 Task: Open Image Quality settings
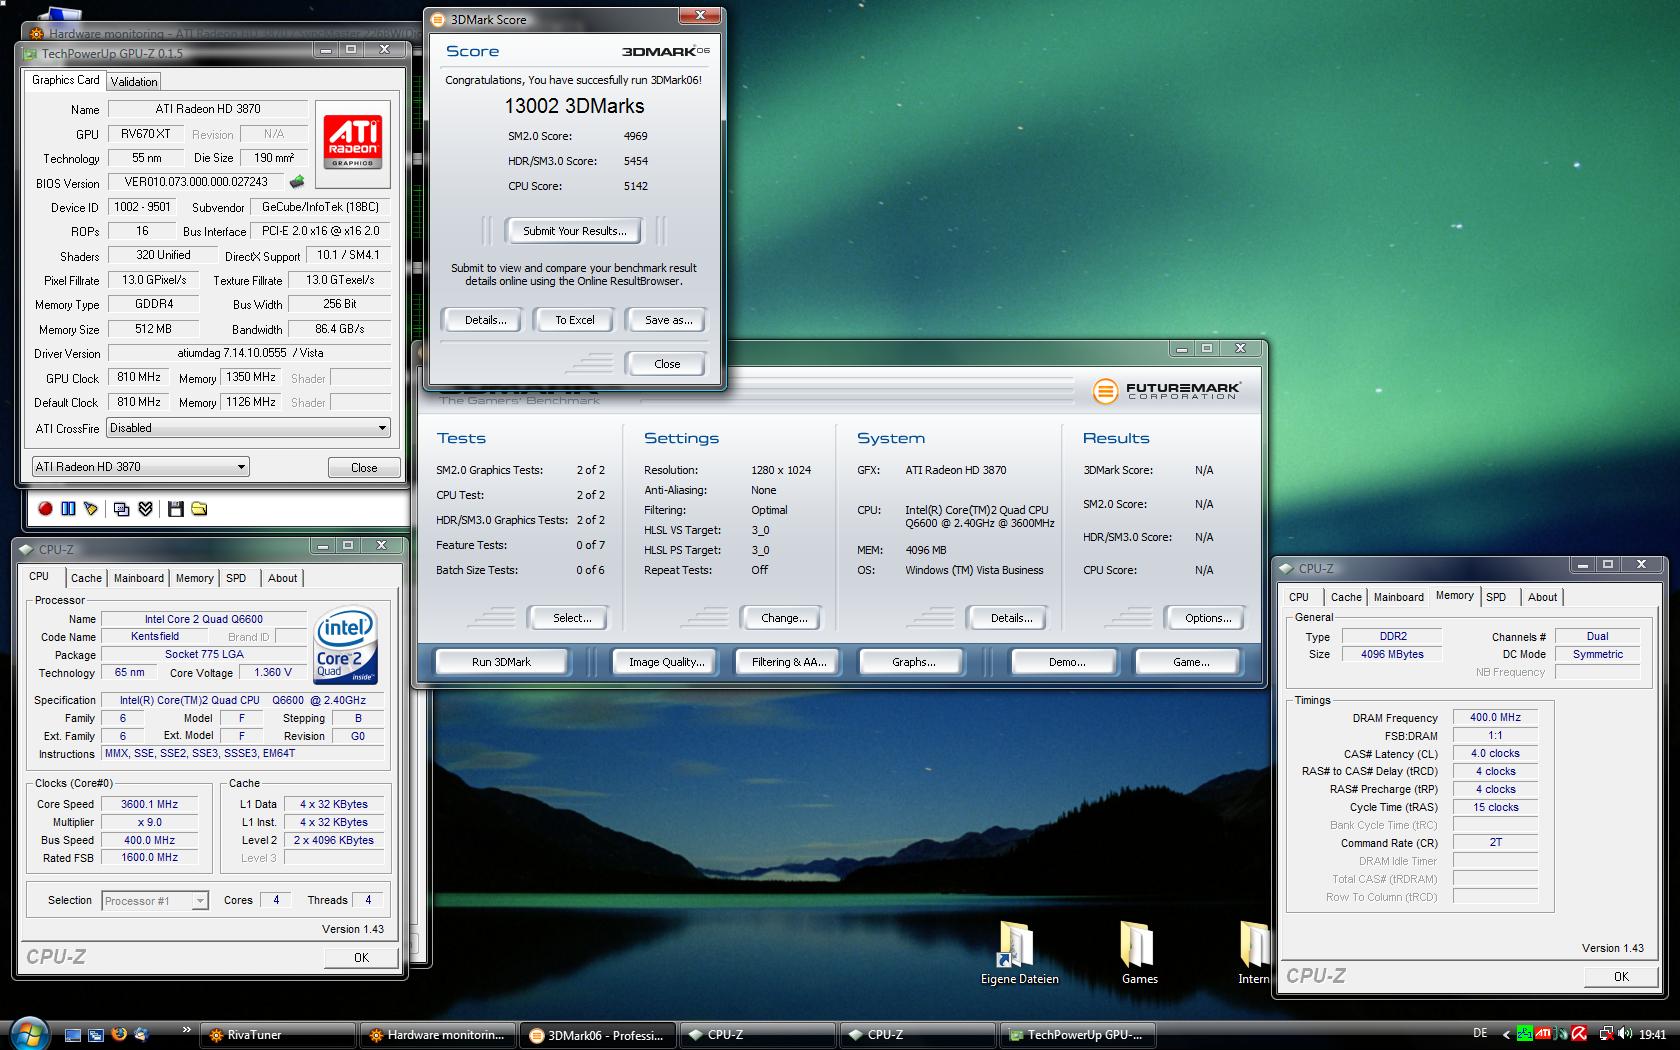pyautogui.click(x=666, y=662)
